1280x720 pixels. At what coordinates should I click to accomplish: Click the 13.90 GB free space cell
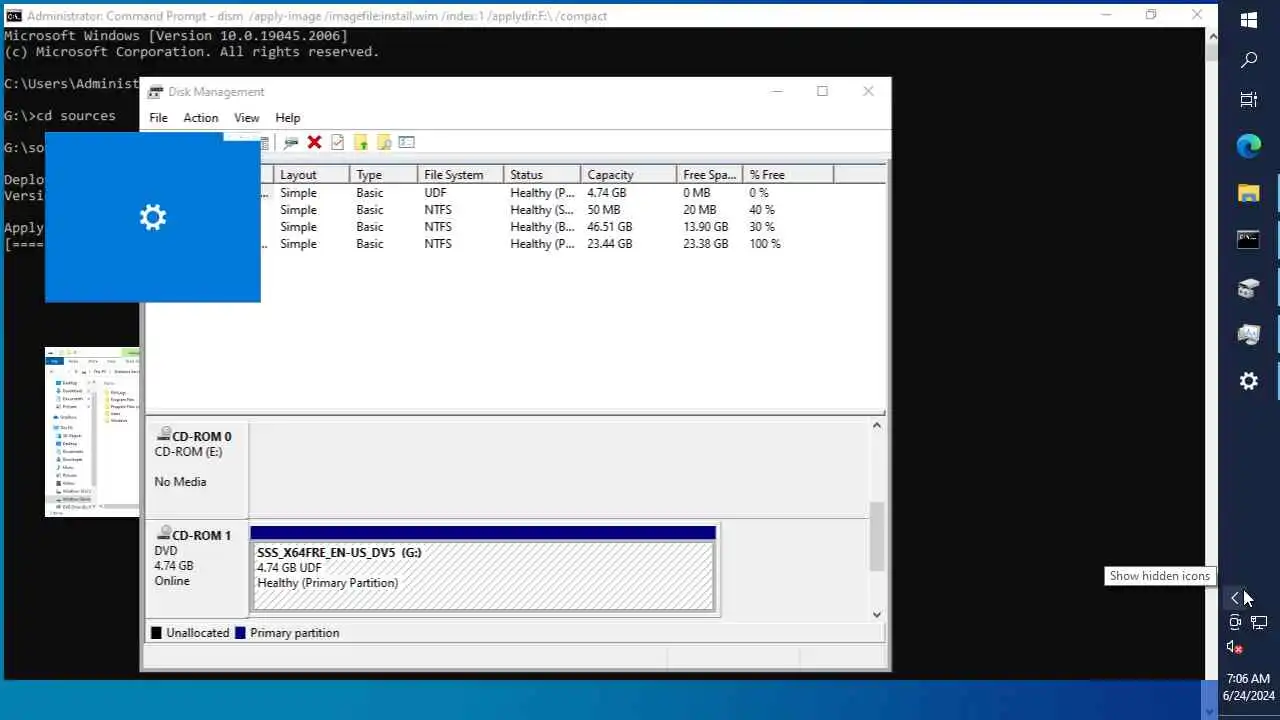[706, 227]
